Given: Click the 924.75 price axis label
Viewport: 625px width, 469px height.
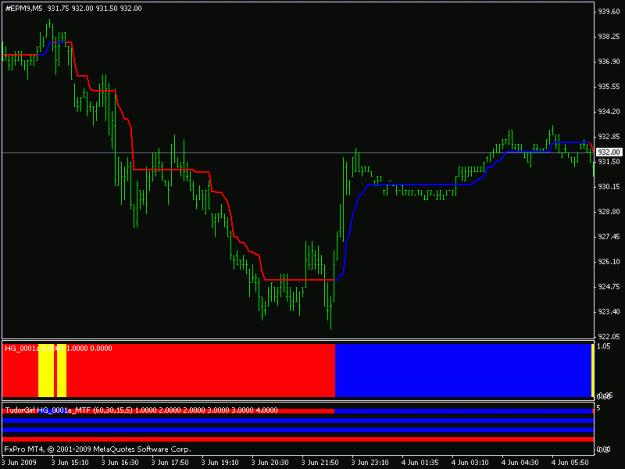Looking at the screenshot, I should coord(609,287).
